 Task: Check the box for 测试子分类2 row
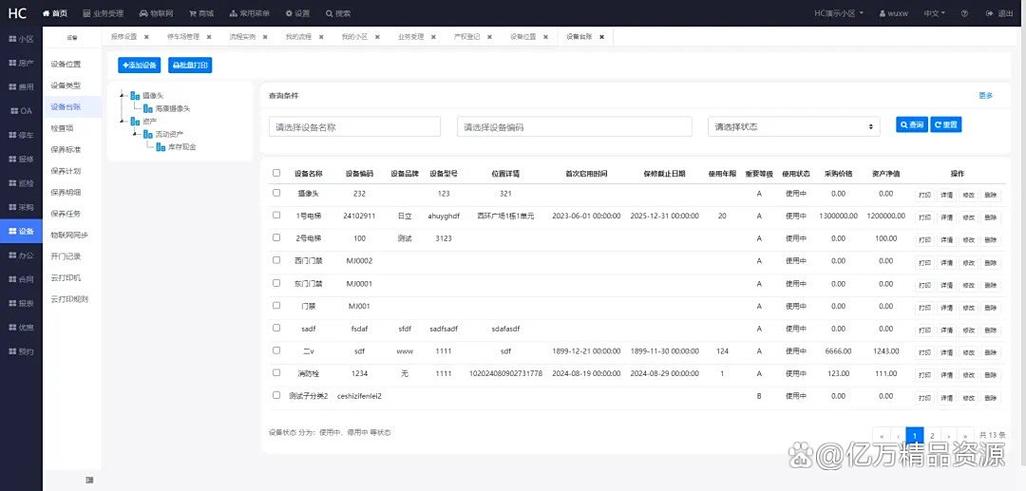pyautogui.click(x=276, y=395)
